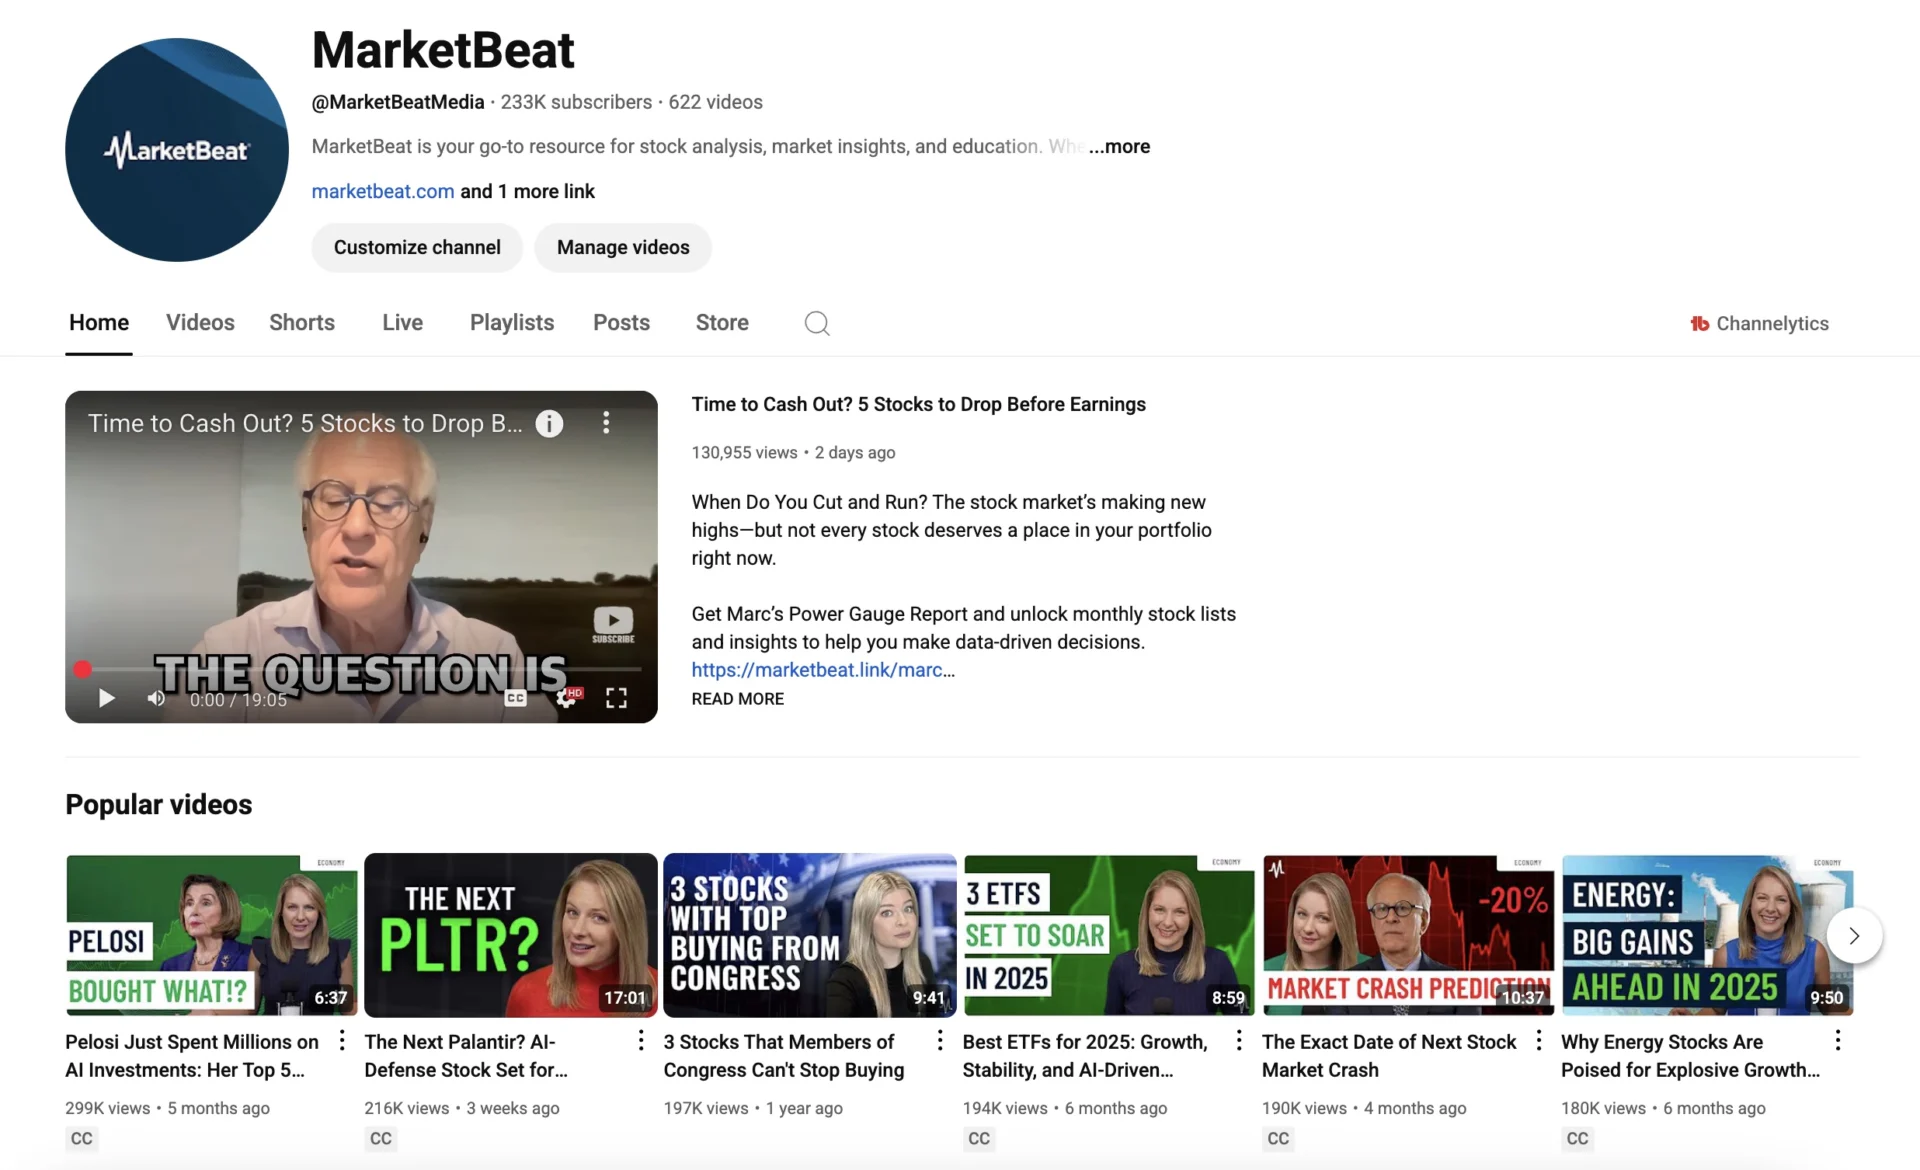The height and width of the screenshot is (1170, 1920).
Task: Enter fullscreen mode in player
Action: click(x=616, y=698)
